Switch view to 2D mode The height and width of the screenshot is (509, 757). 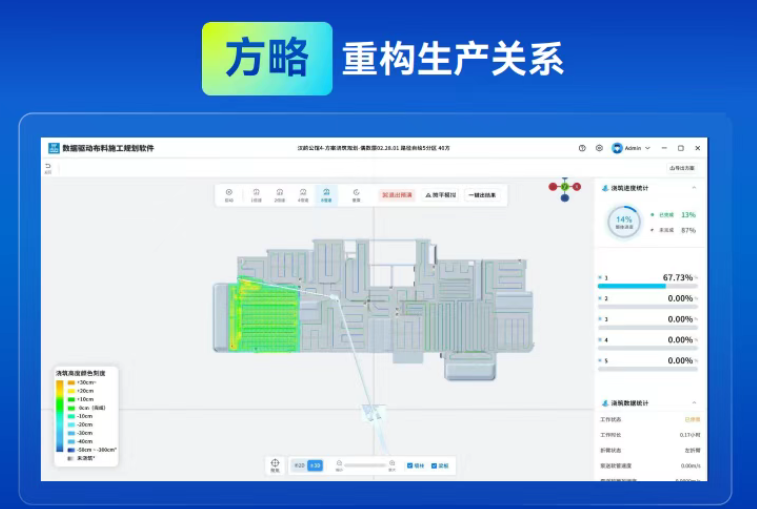[x=299, y=465]
